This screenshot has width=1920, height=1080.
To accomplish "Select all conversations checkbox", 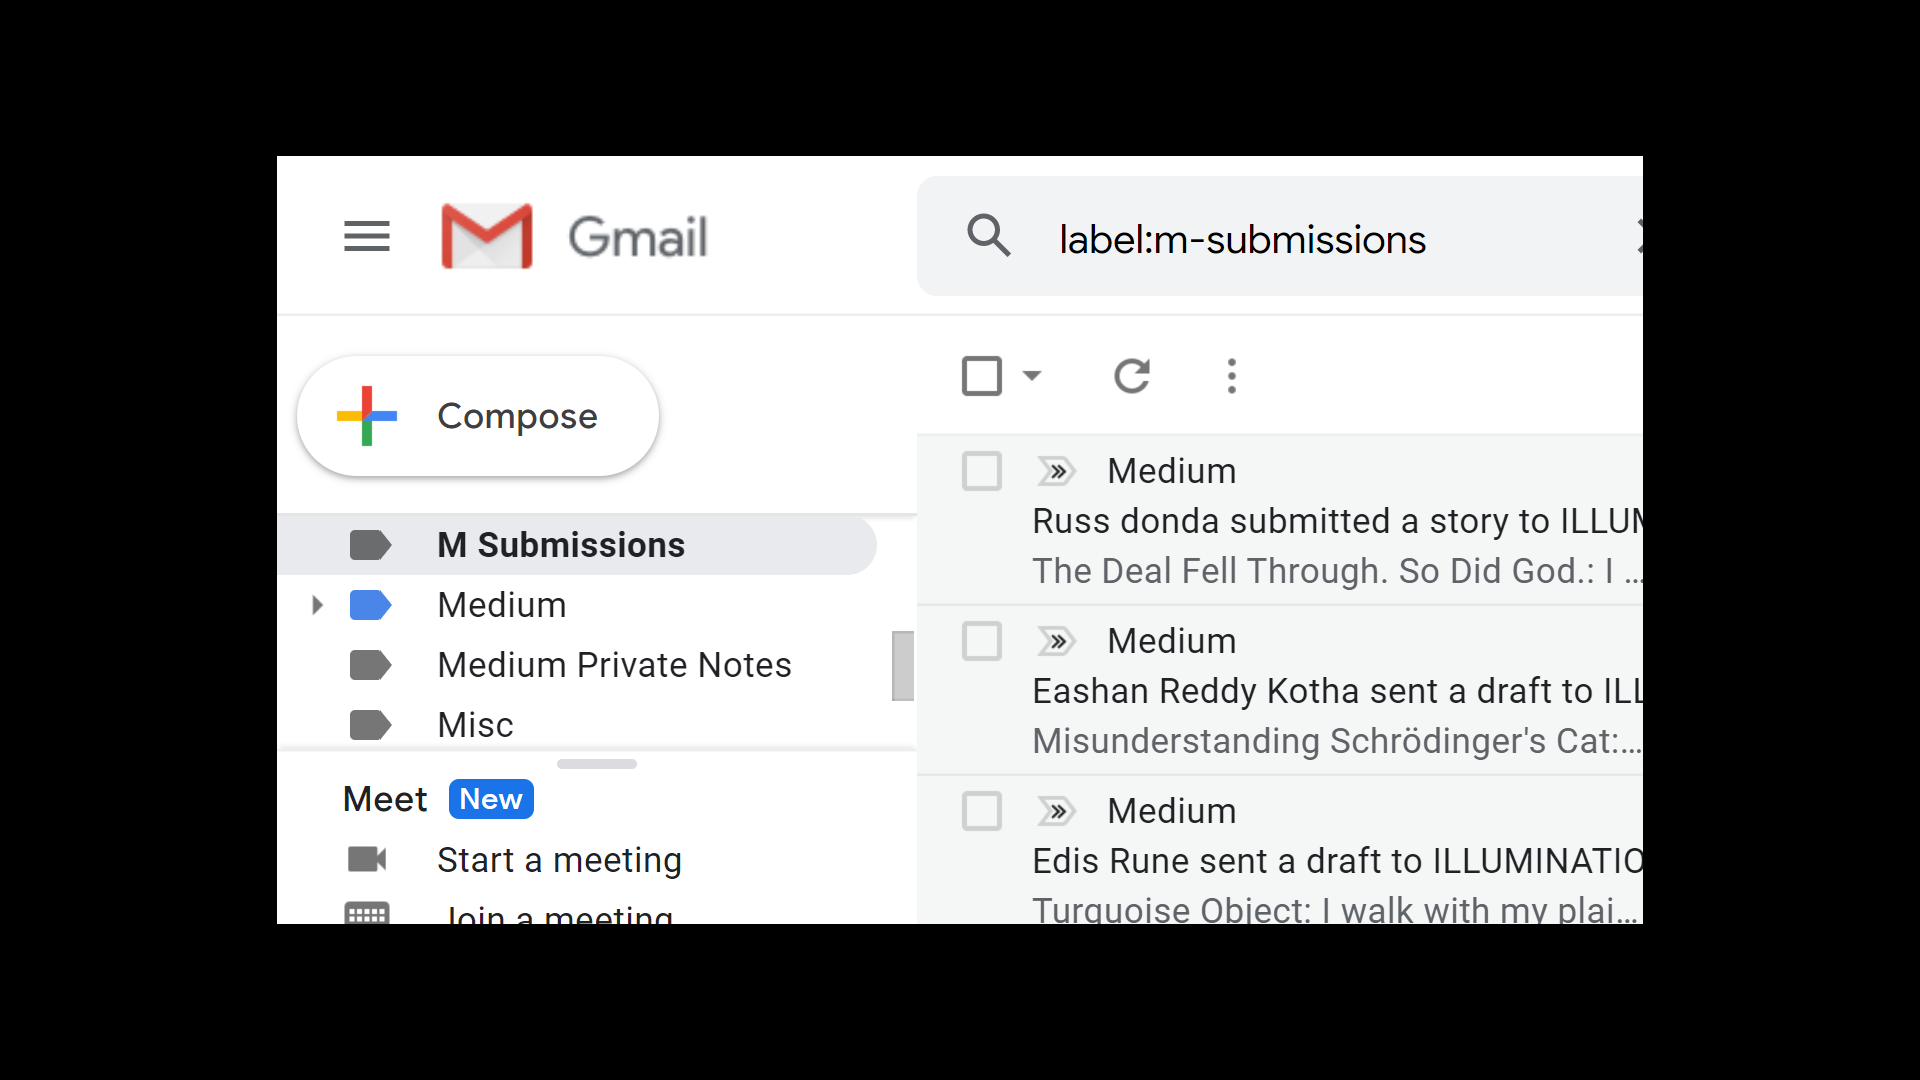I will click(x=983, y=375).
